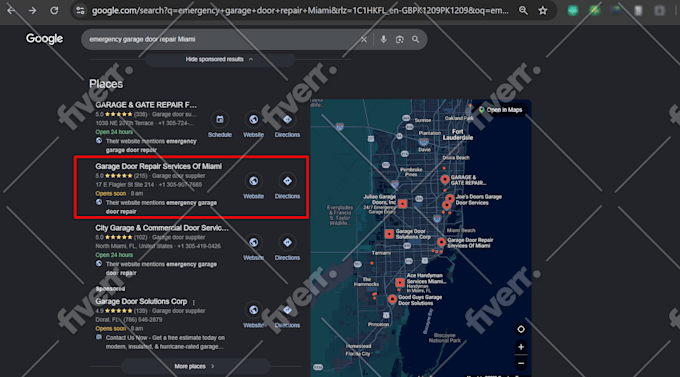Click the zoom magnifier icon in address bar
This screenshot has width=680, height=377.
(x=523, y=10)
